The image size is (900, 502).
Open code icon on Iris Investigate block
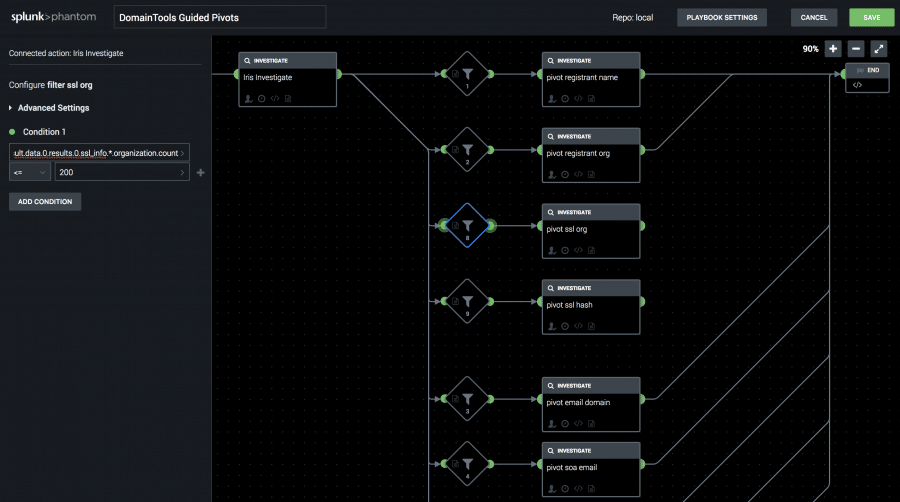click(275, 99)
